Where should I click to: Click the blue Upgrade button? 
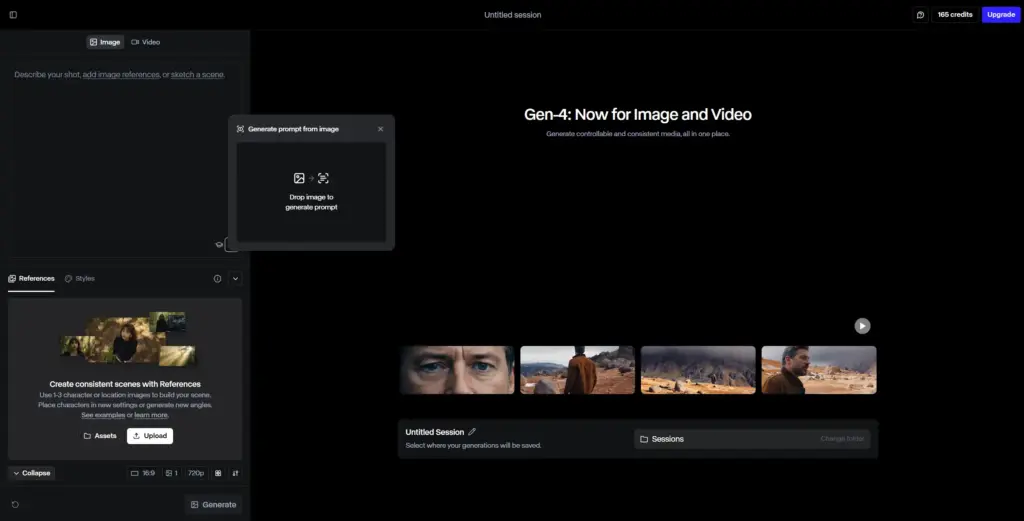point(1000,14)
